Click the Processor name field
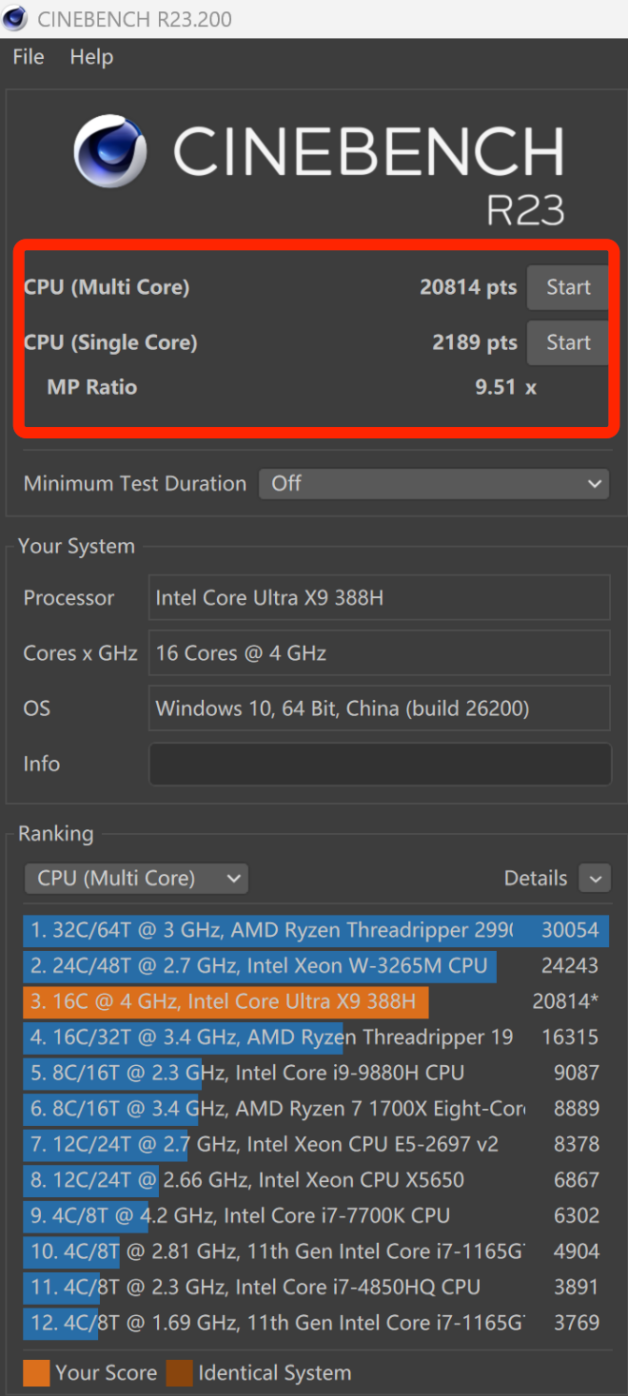Screen dimensions: 628x1396 pos(379,598)
